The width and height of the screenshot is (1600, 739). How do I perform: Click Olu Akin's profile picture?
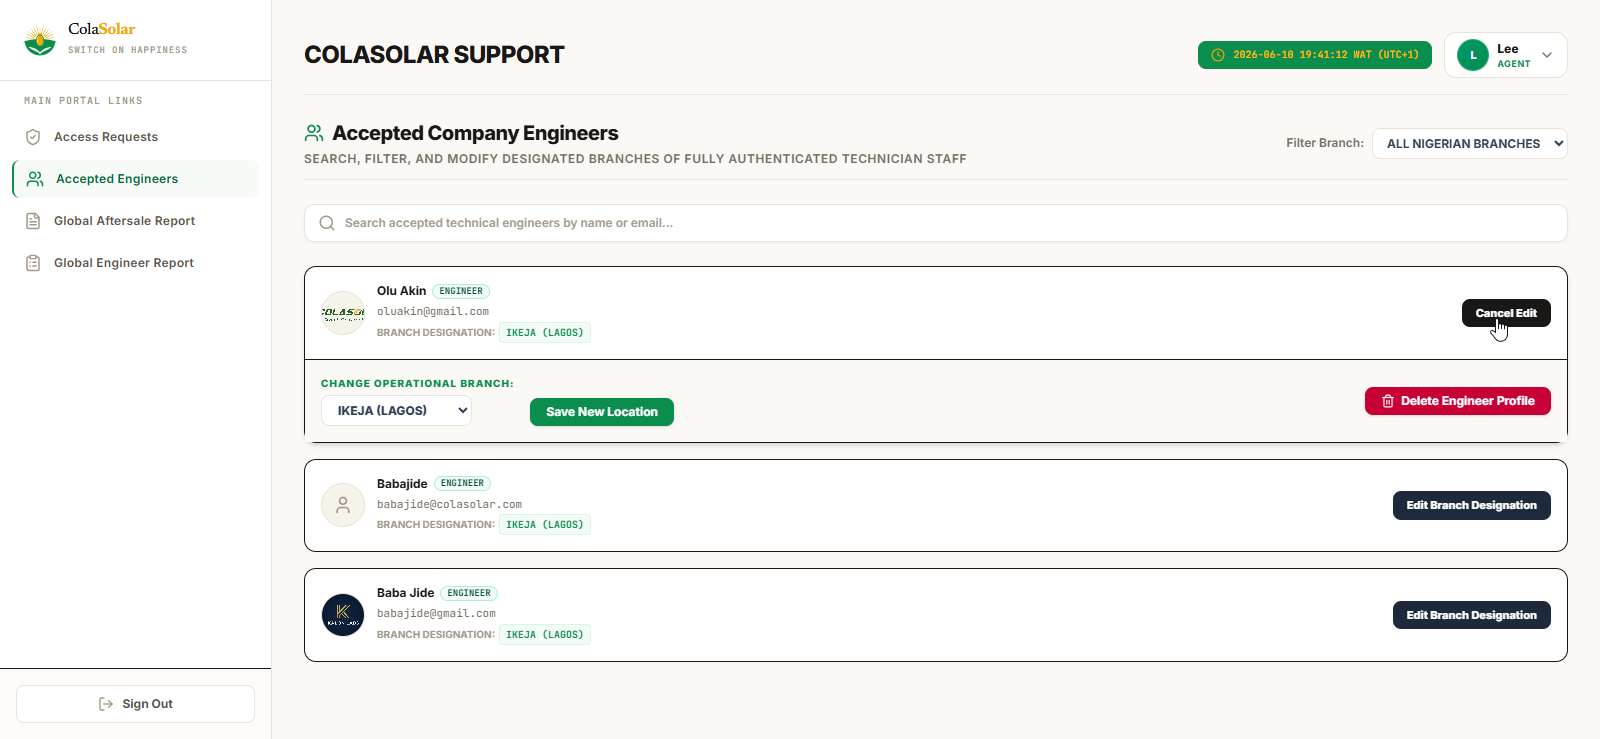(343, 313)
